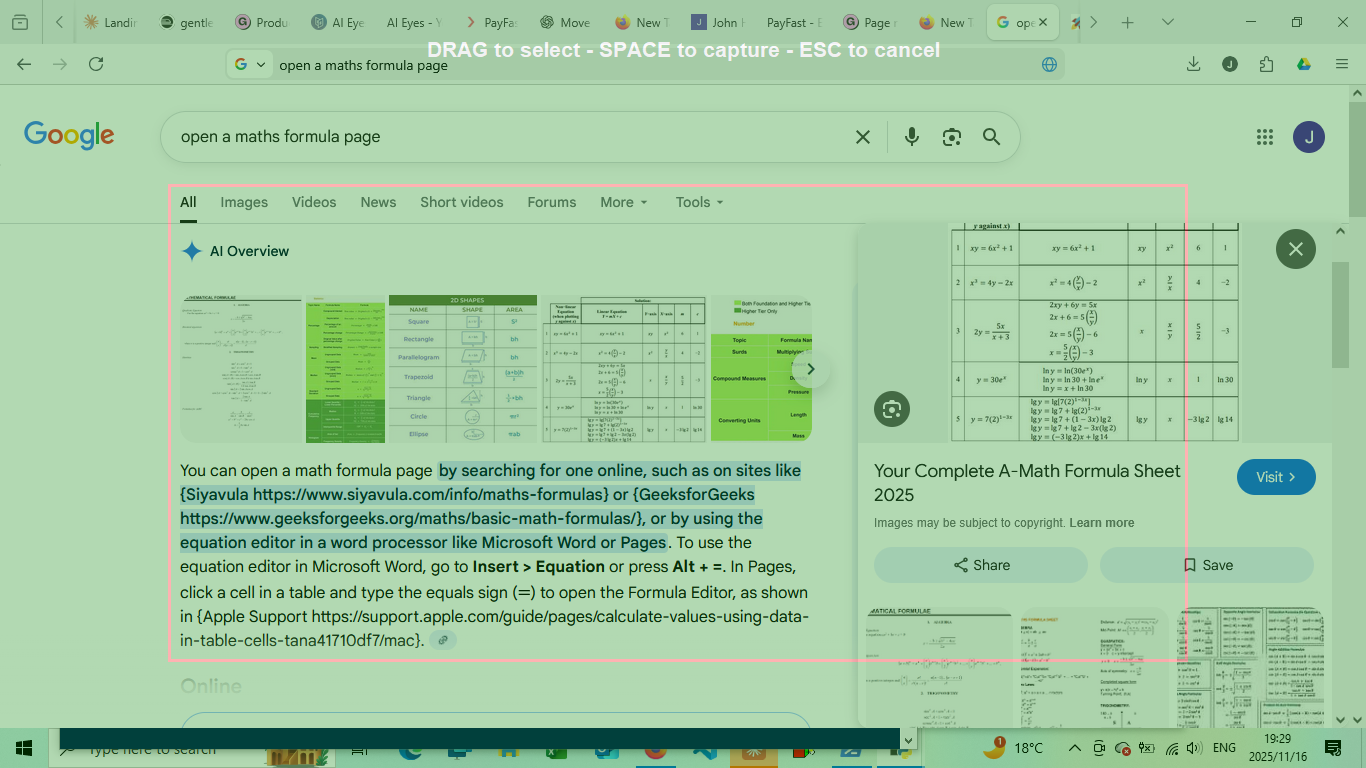The height and width of the screenshot is (768, 1366).
Task: Open the Tools dropdown
Action: (698, 202)
